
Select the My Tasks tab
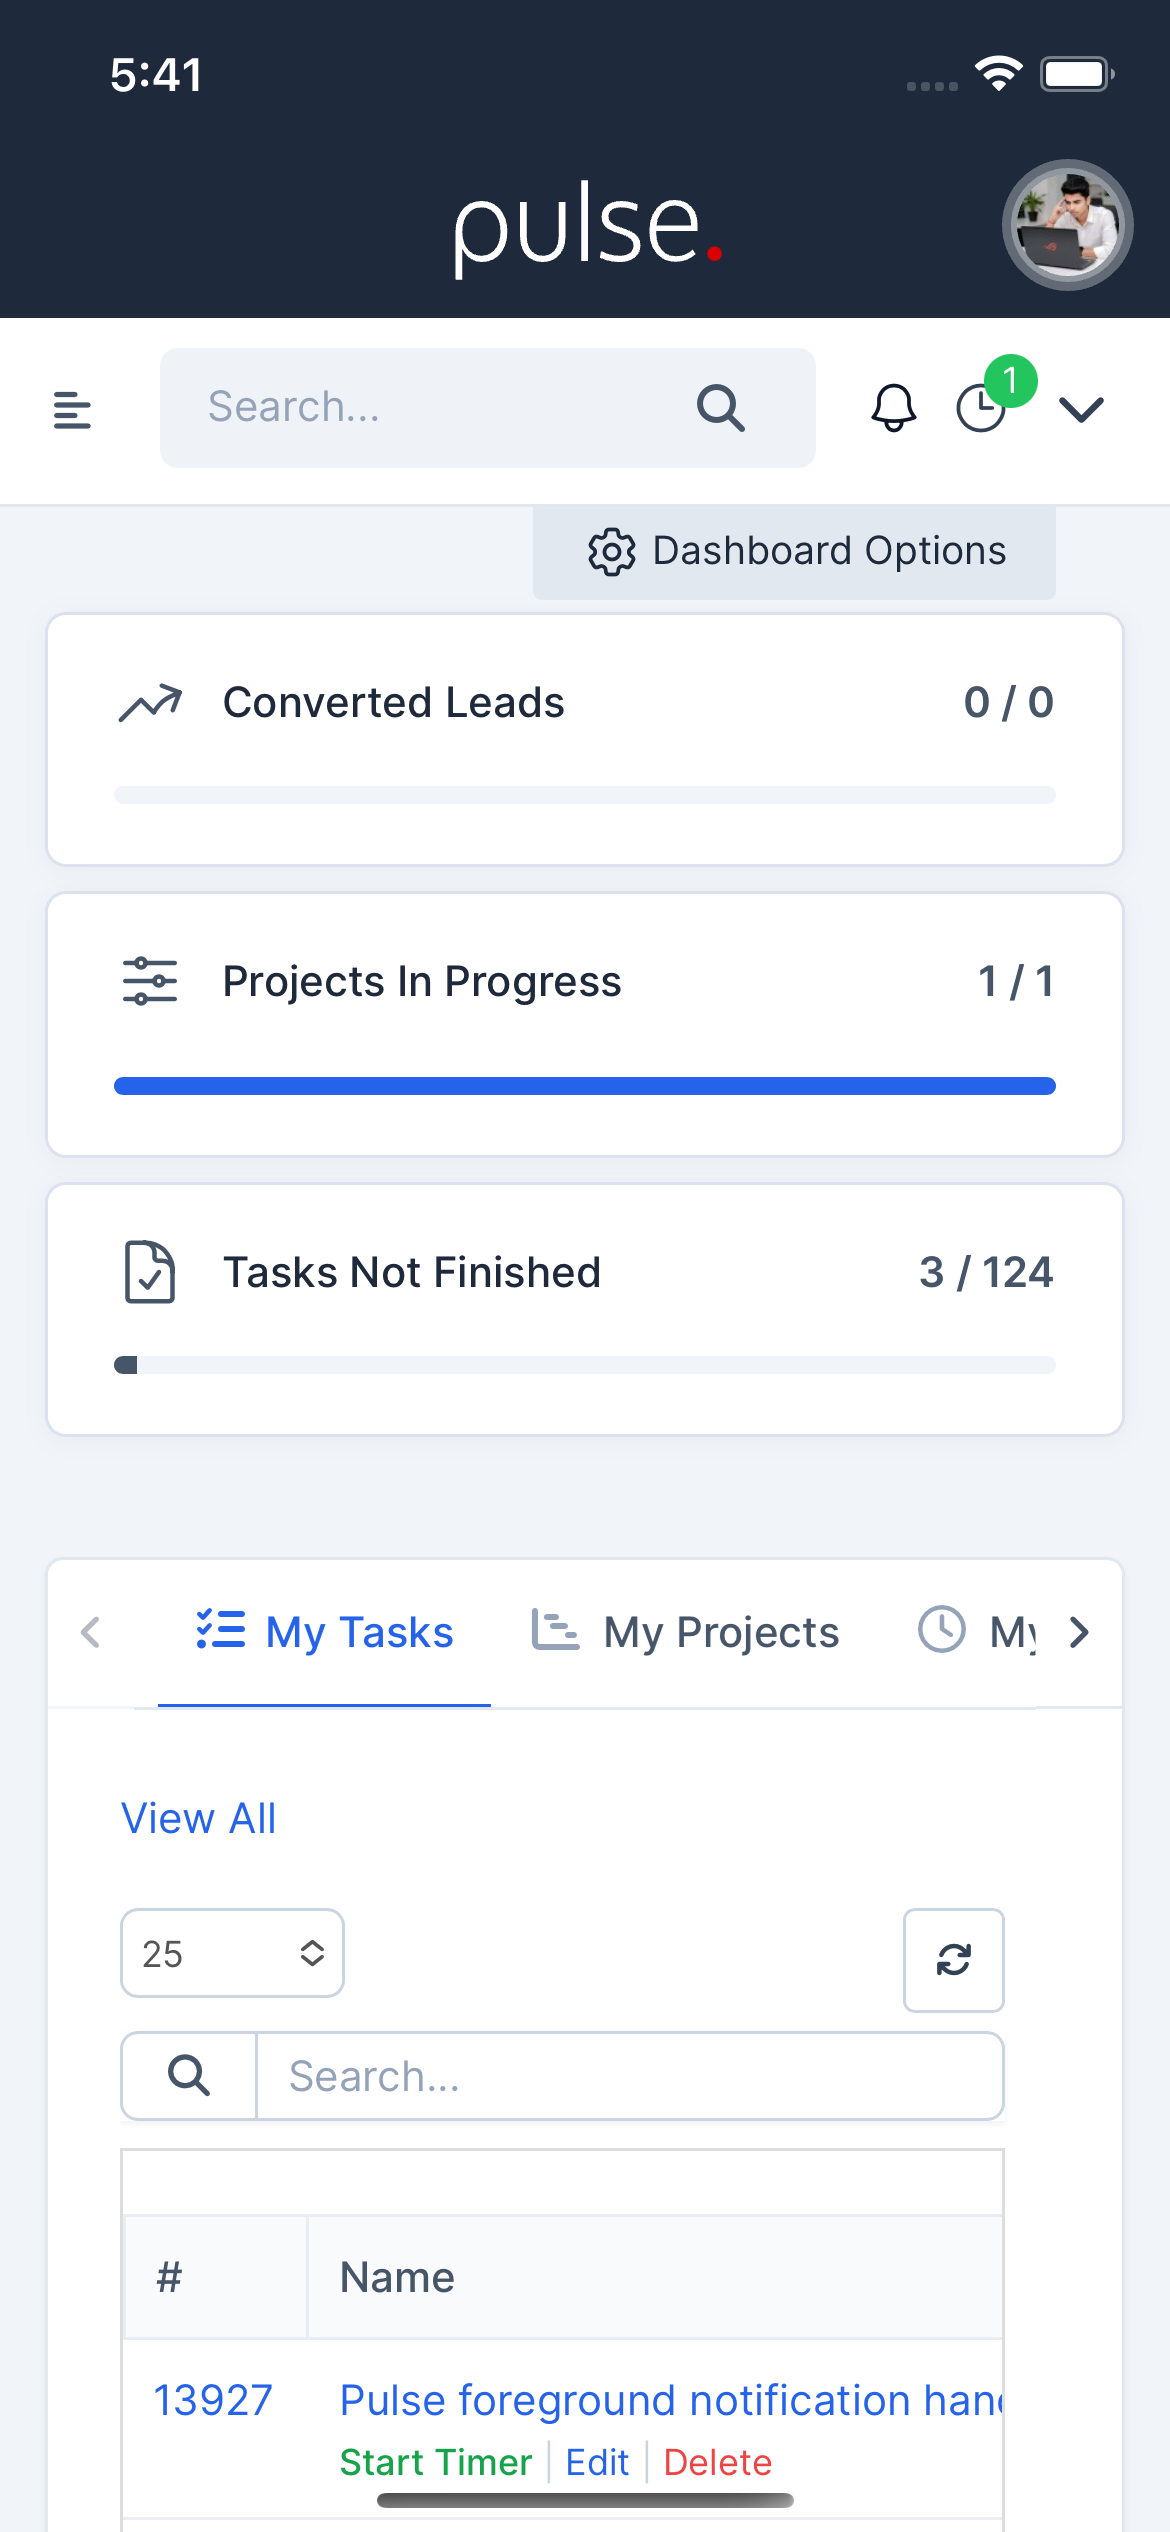324,1631
